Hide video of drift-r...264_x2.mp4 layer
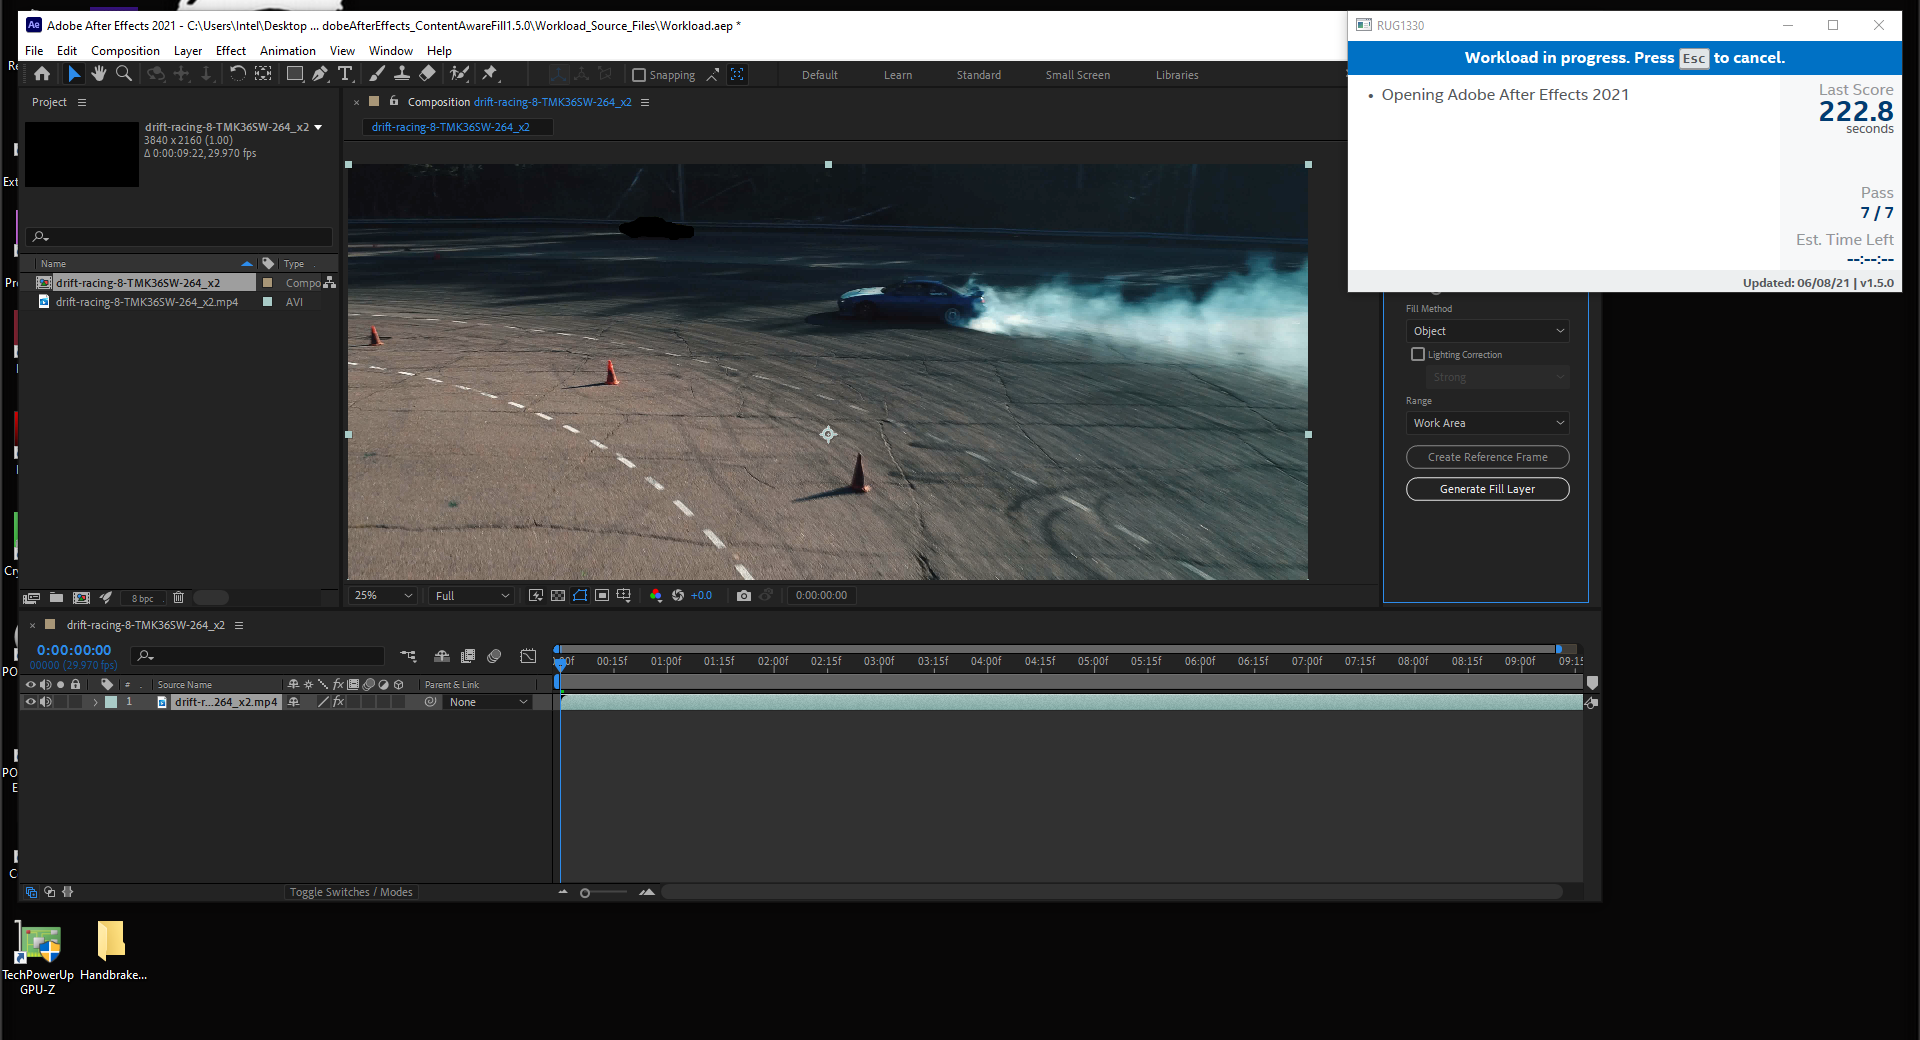Screen dimensions: 1920x1040 30,702
